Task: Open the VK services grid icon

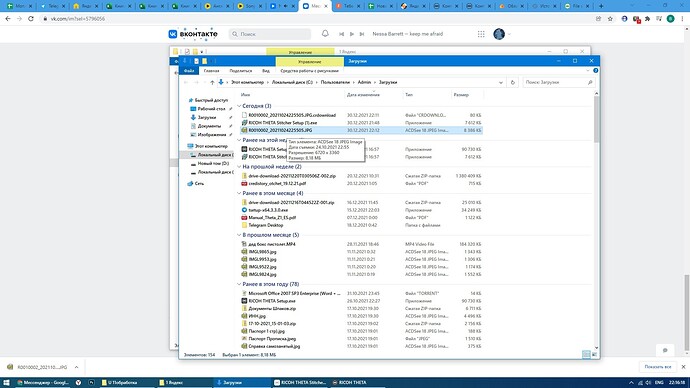Action: click(x=481, y=34)
